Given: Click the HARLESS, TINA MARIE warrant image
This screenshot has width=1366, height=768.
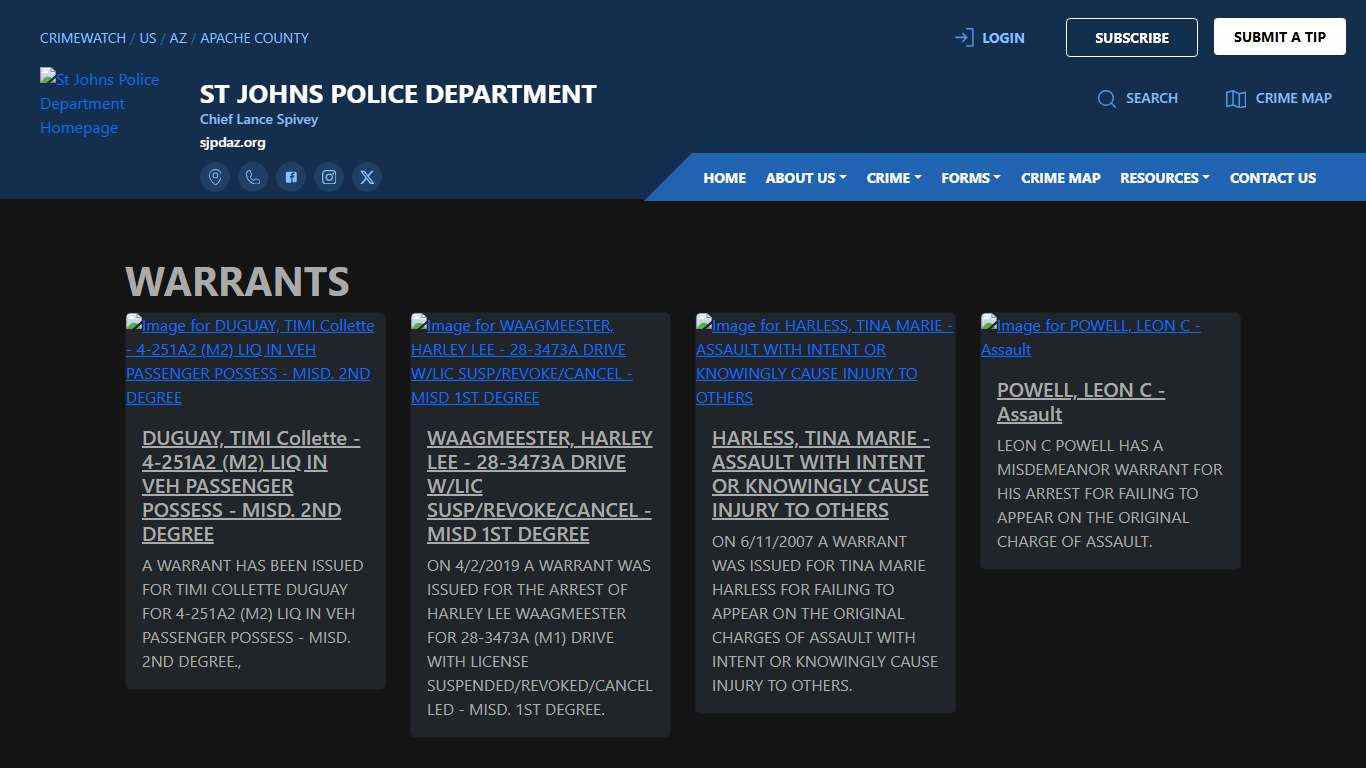Looking at the screenshot, I should coord(824,361).
